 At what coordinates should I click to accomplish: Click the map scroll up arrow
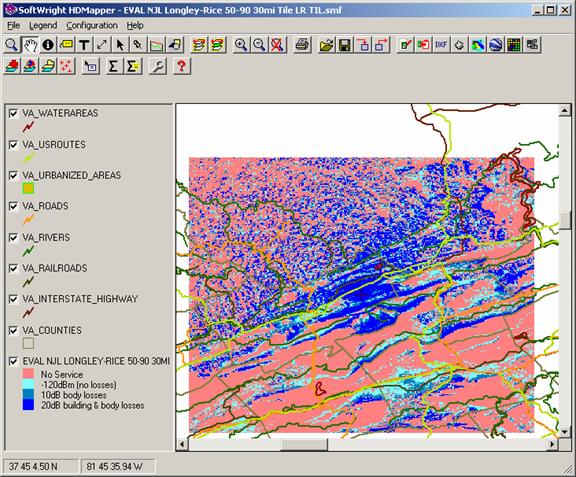(x=565, y=110)
